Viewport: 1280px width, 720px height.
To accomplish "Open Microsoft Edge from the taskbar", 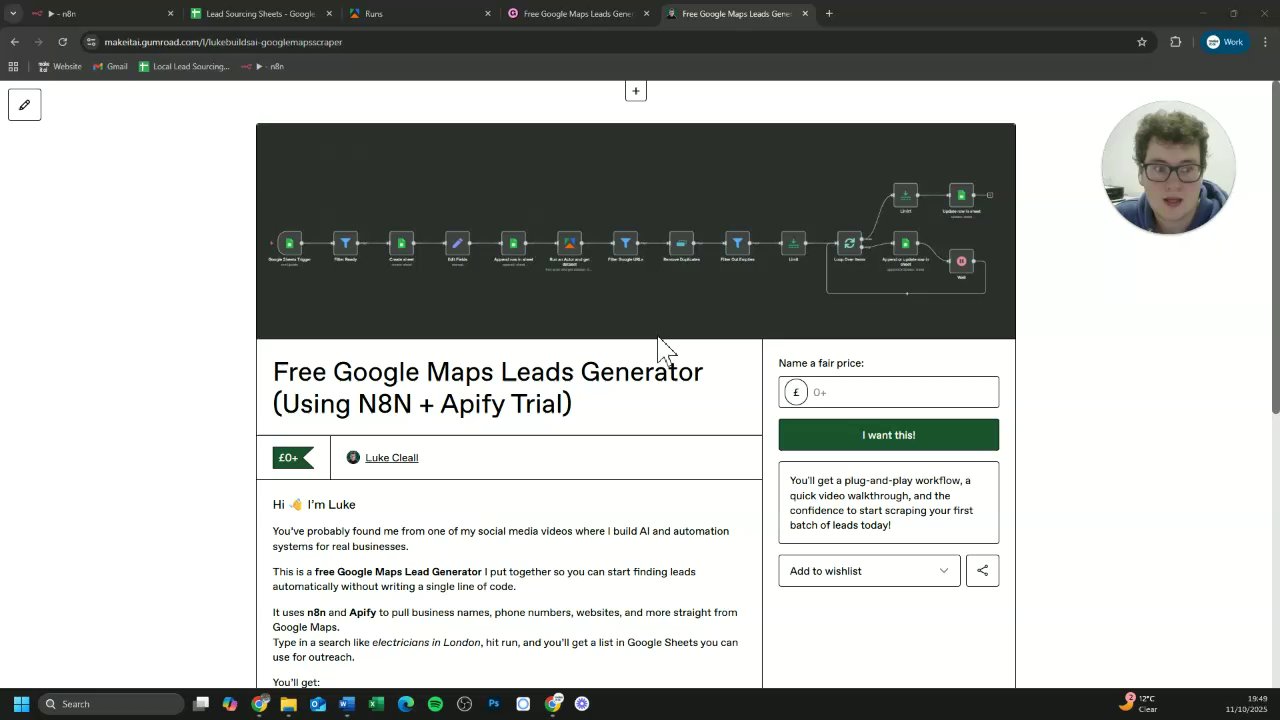I will click(x=406, y=704).
